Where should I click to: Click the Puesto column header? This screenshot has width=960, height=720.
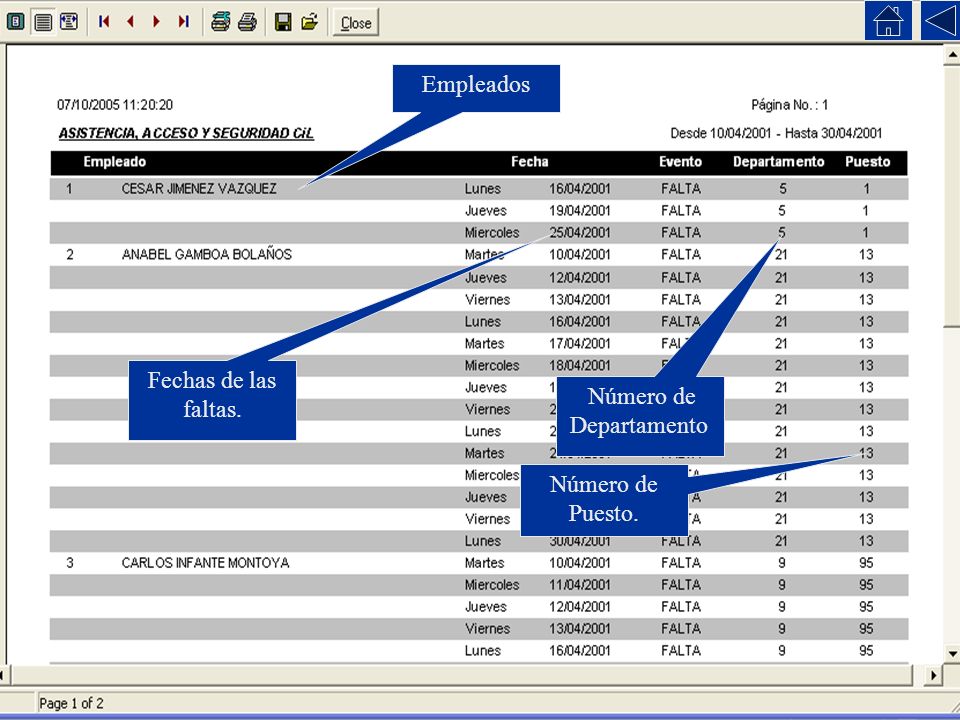[868, 162]
